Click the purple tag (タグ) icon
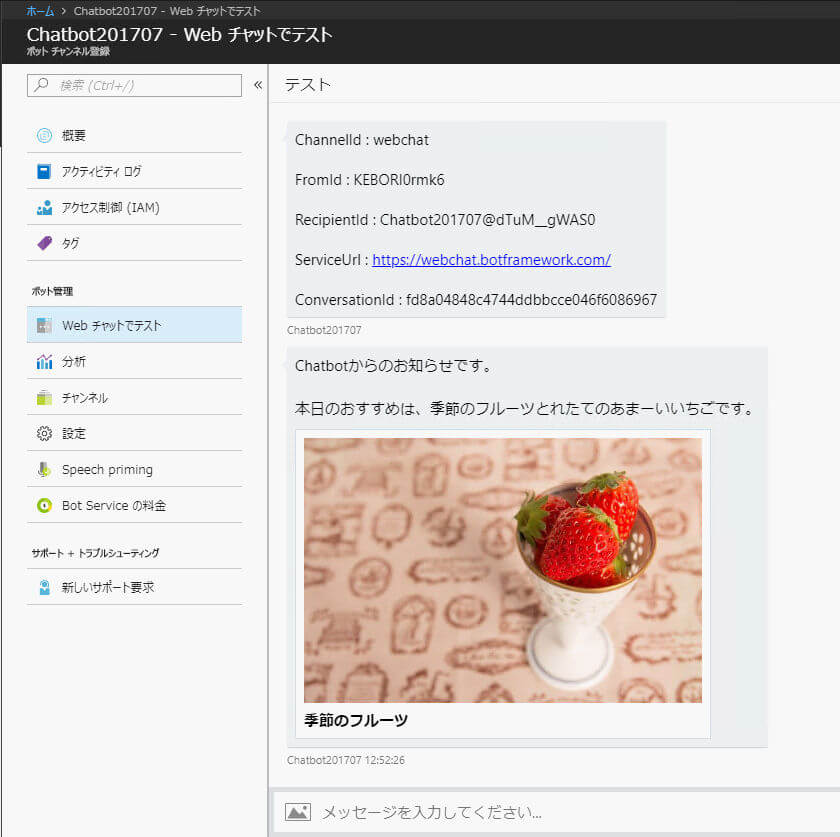The width and height of the screenshot is (840, 837). coord(44,243)
